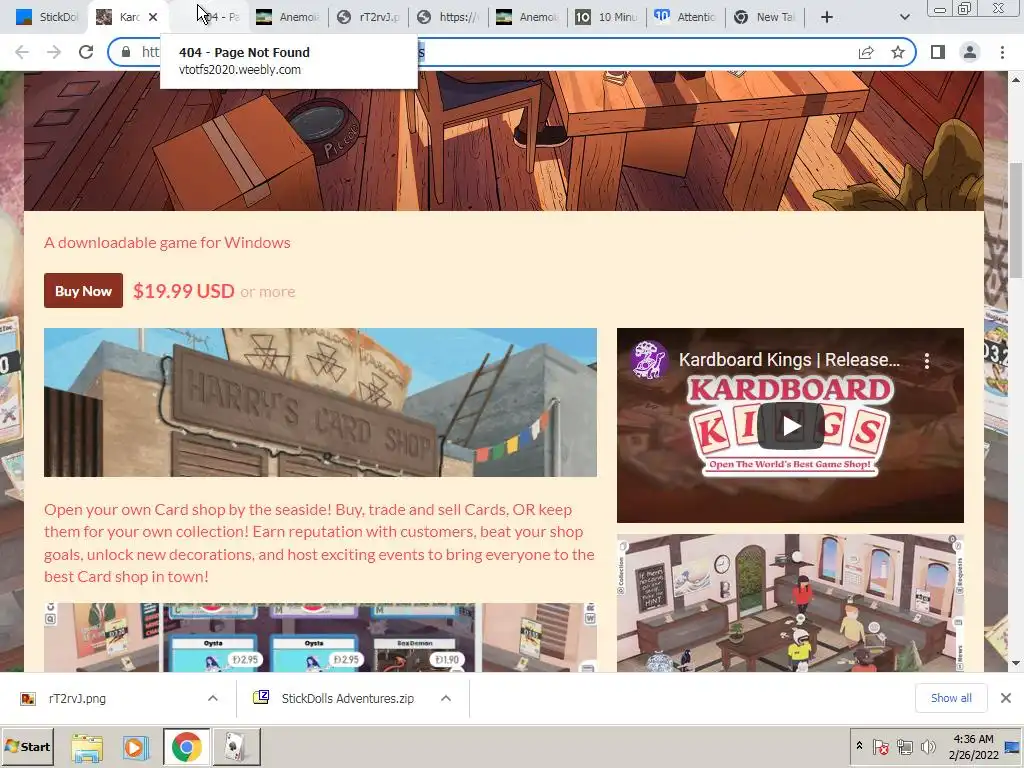The width and height of the screenshot is (1024, 768).
Task: Share this page via address bar icon
Action: tap(866, 52)
